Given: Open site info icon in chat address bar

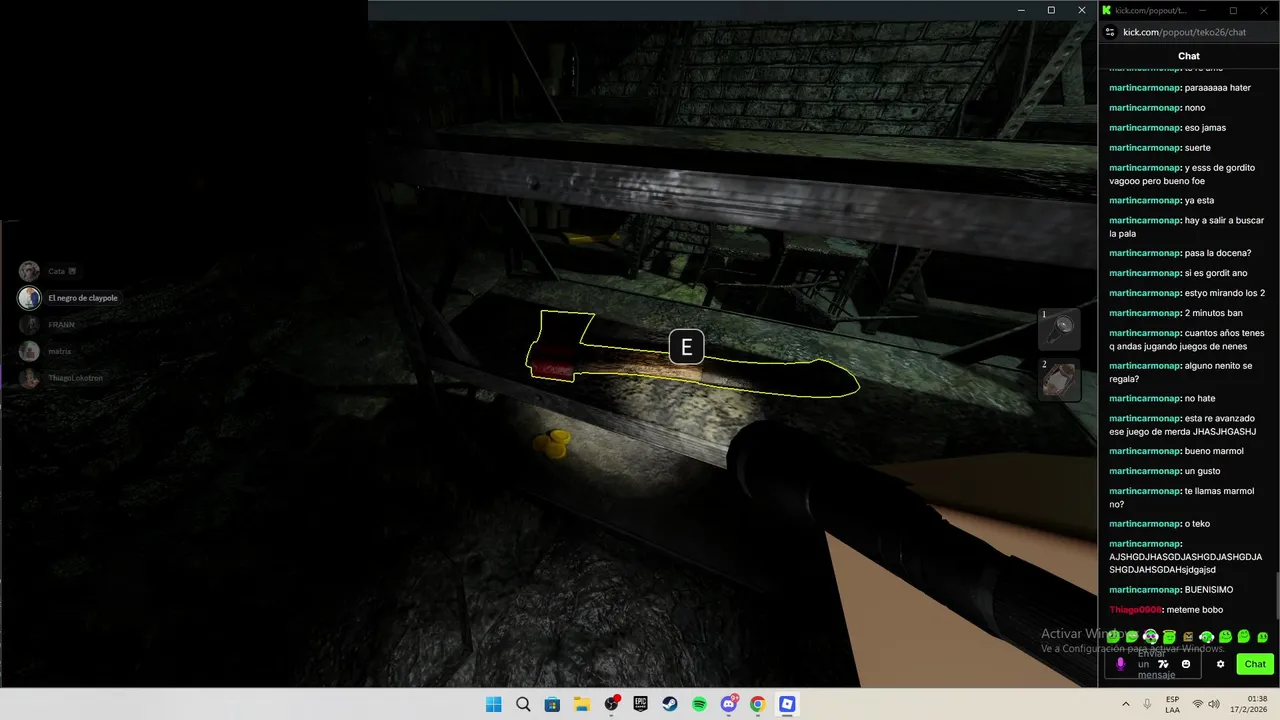Looking at the screenshot, I should (x=1110, y=32).
